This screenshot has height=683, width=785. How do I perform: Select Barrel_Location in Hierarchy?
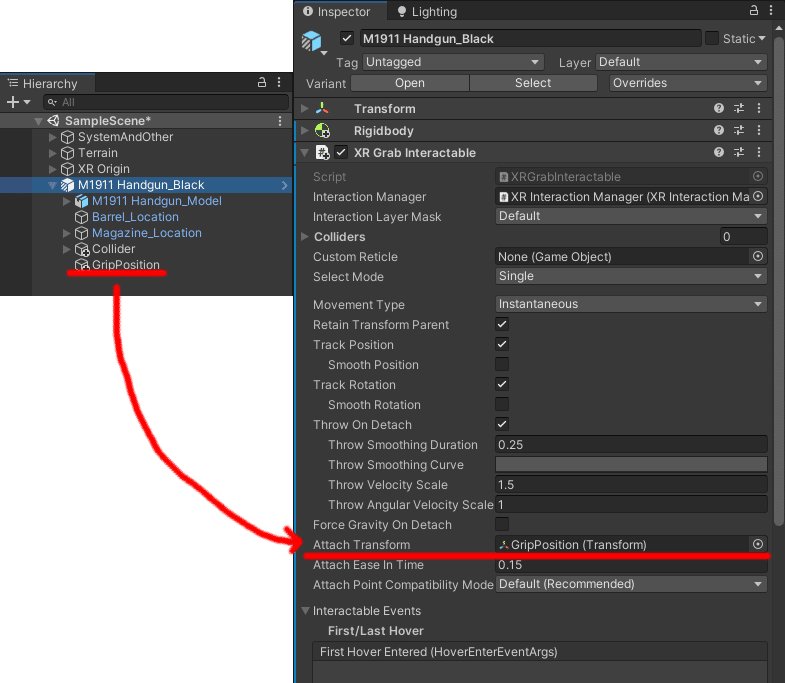coord(135,217)
